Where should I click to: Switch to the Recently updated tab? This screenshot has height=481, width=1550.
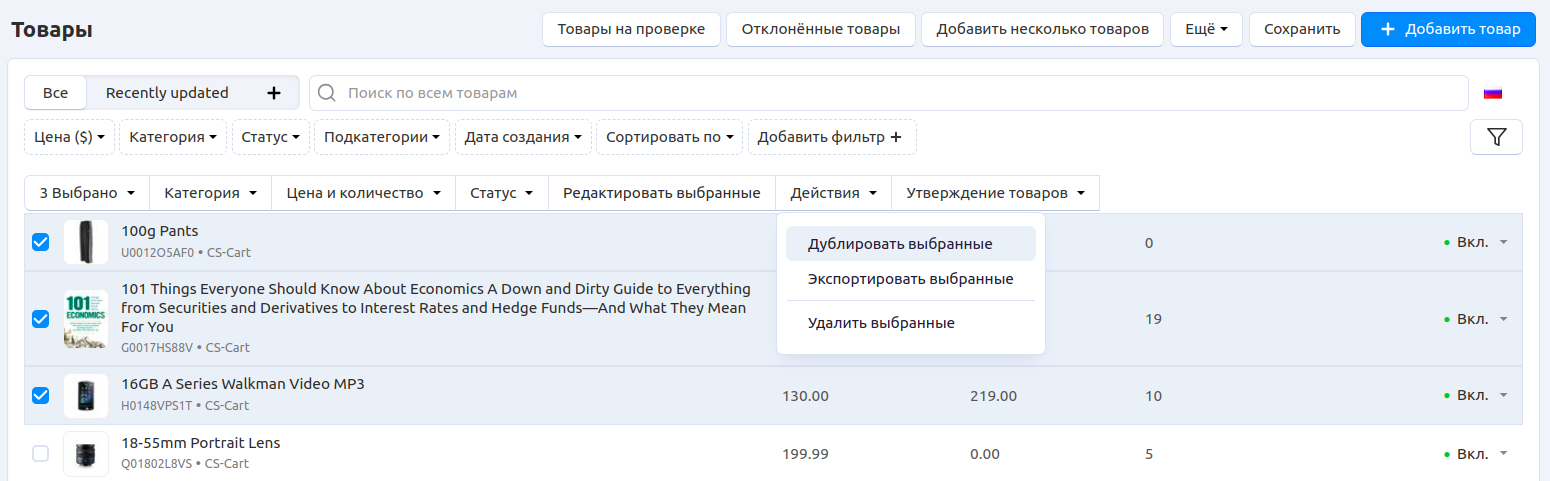[x=167, y=93]
